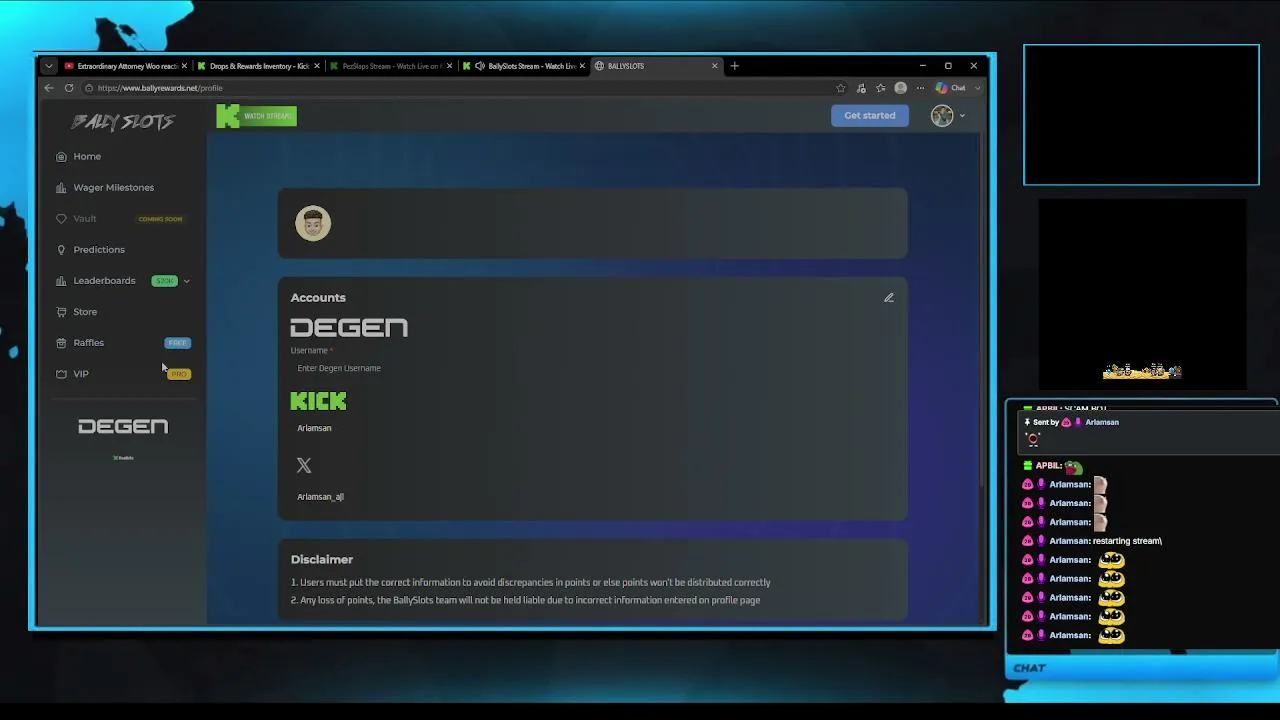The image size is (1280, 720).
Task: Click the Vault heart icon
Action: click(61, 219)
